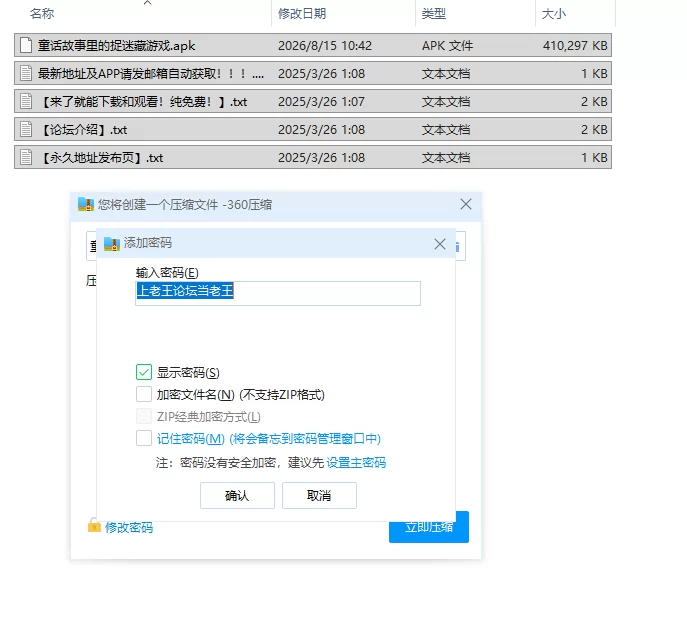This screenshot has width=687, height=624.
Task: Select the 童话故事里的捉迷藏游戏.apk file name
Action: tap(116, 46)
